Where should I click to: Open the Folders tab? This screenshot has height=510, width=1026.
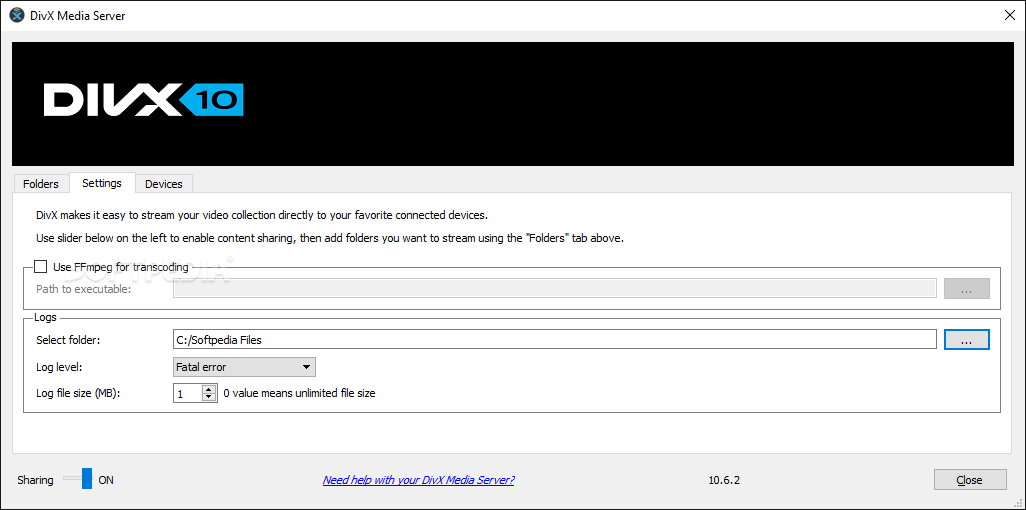click(x=41, y=184)
